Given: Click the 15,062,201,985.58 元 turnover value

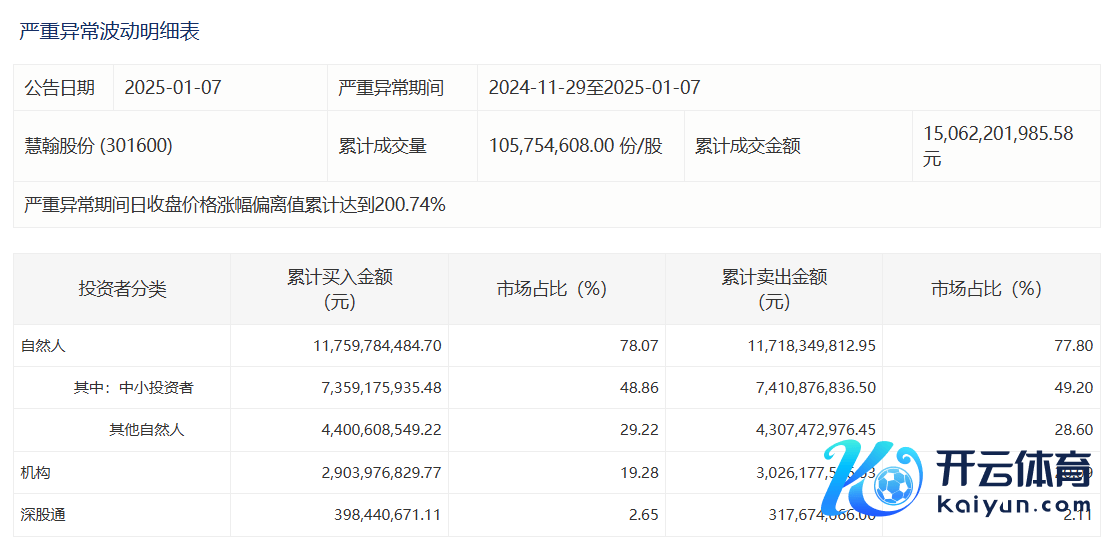Looking at the screenshot, I should tap(998, 145).
